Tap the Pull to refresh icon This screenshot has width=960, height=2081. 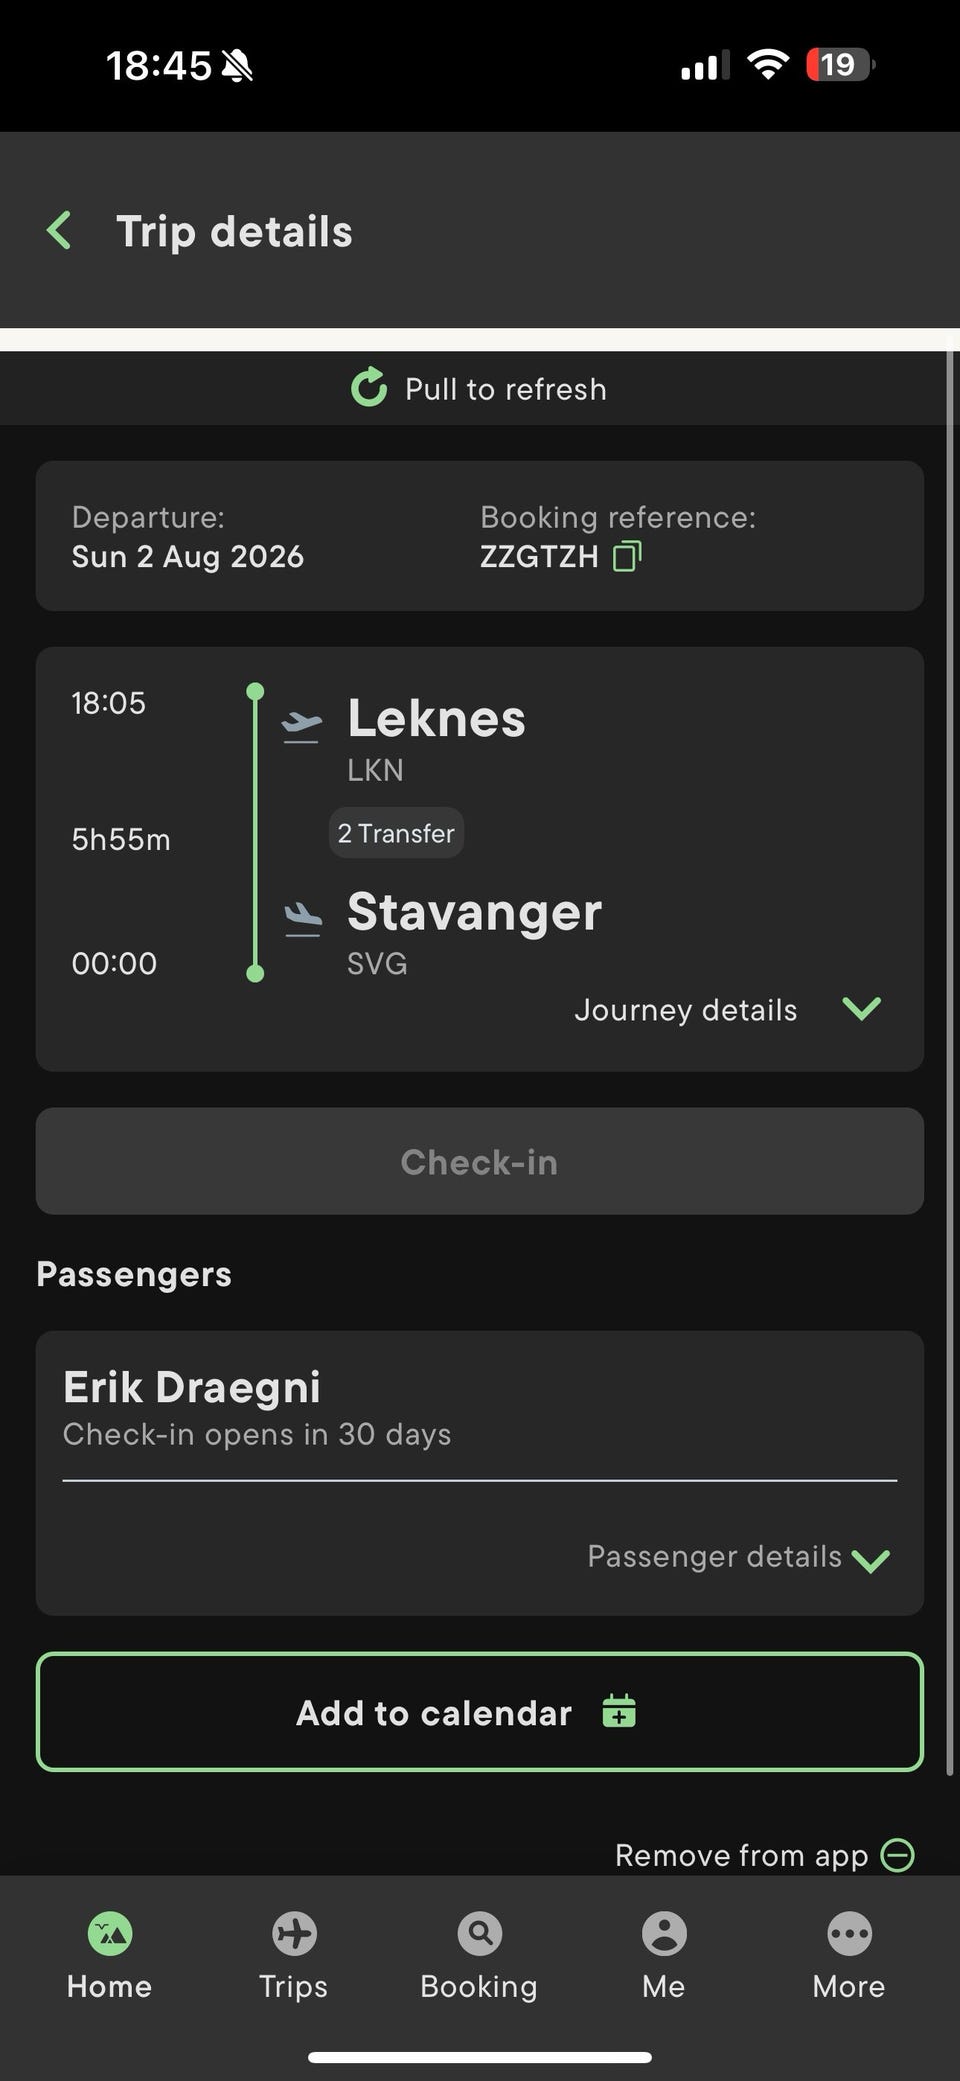369,388
